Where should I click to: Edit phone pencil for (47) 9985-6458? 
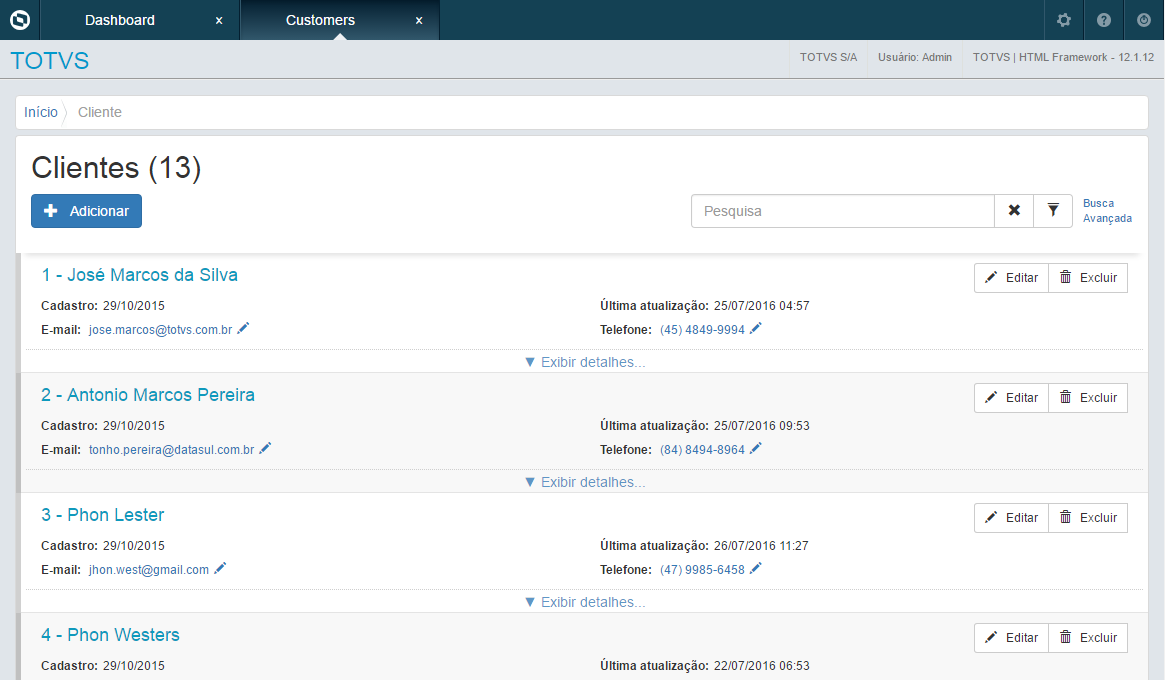click(756, 569)
